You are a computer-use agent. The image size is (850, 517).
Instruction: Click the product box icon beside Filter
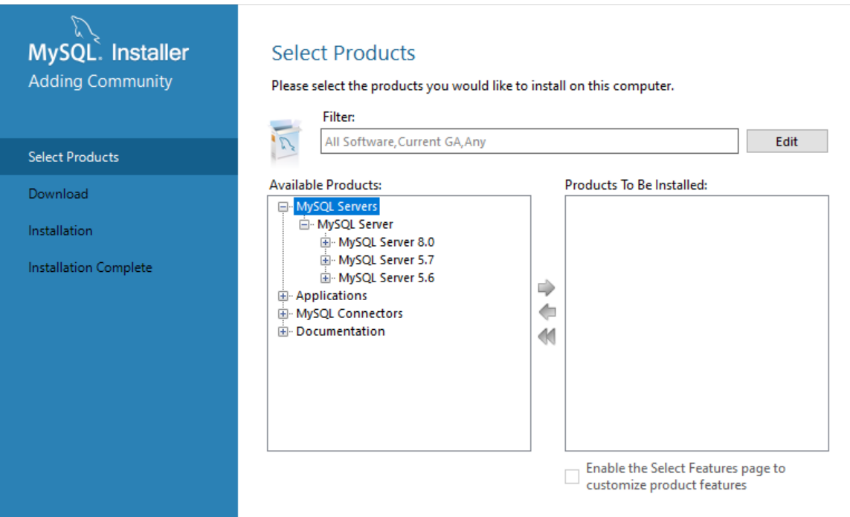[286, 143]
